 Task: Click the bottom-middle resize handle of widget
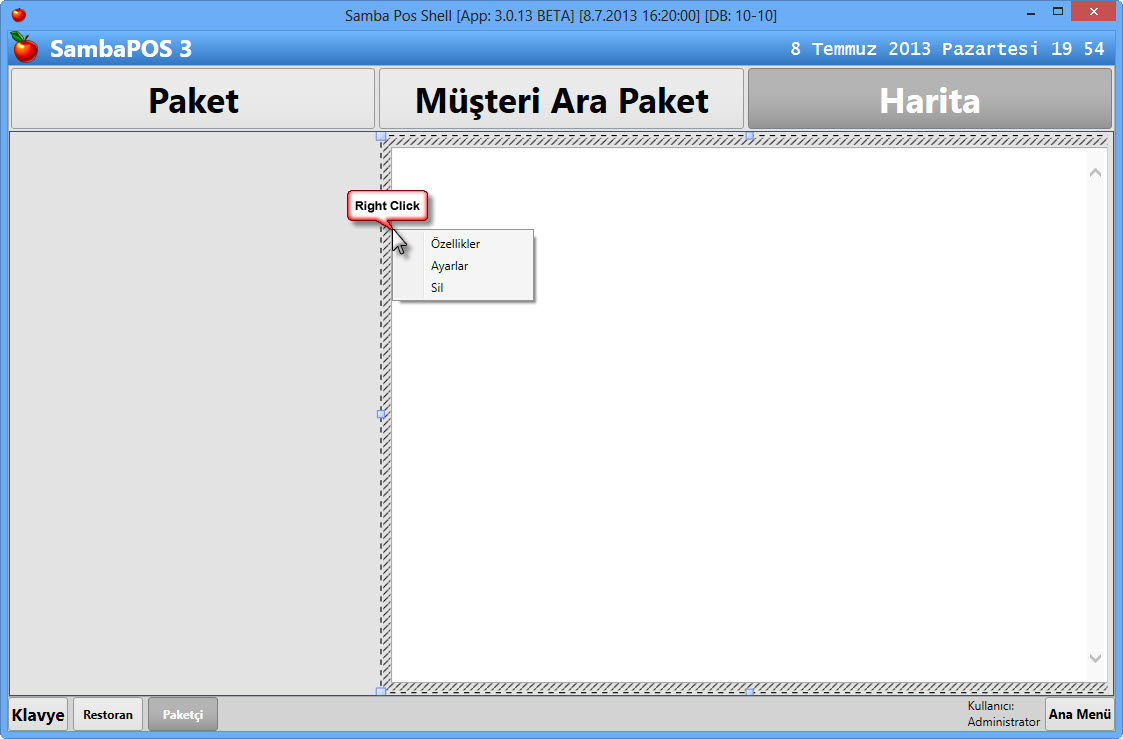pyautogui.click(x=749, y=691)
